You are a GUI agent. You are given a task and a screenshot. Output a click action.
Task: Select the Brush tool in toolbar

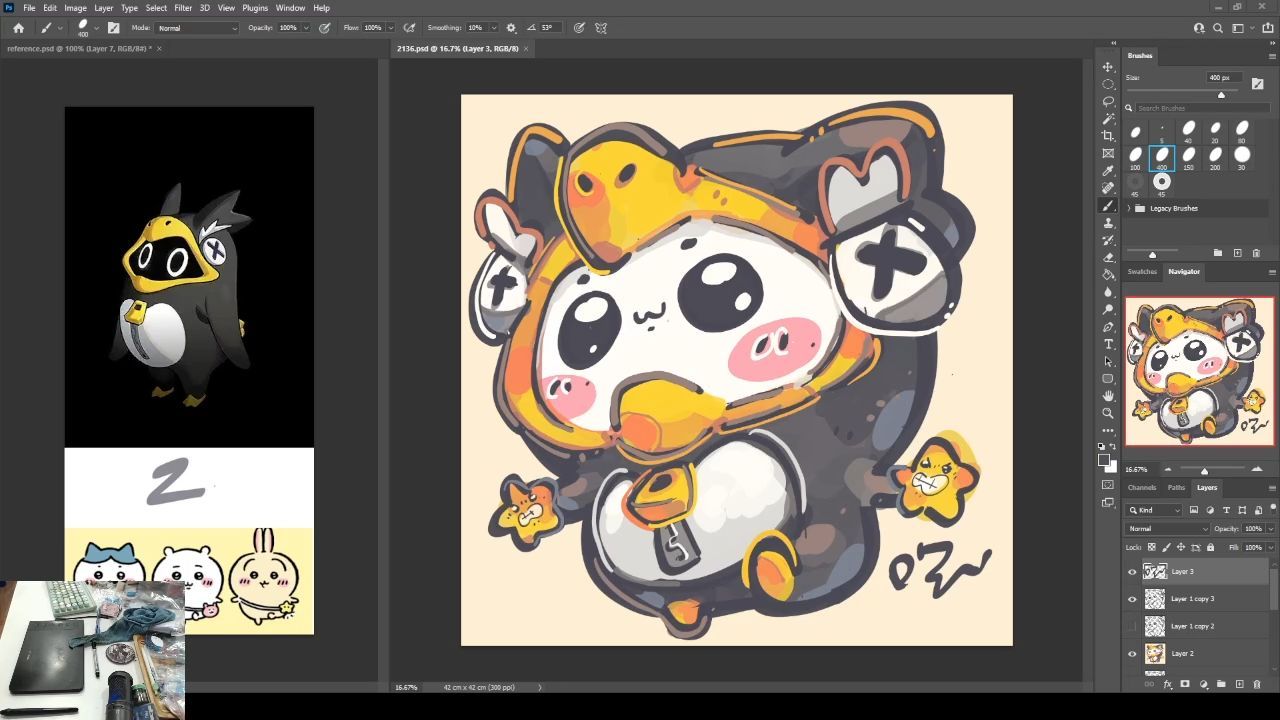coord(1108,205)
